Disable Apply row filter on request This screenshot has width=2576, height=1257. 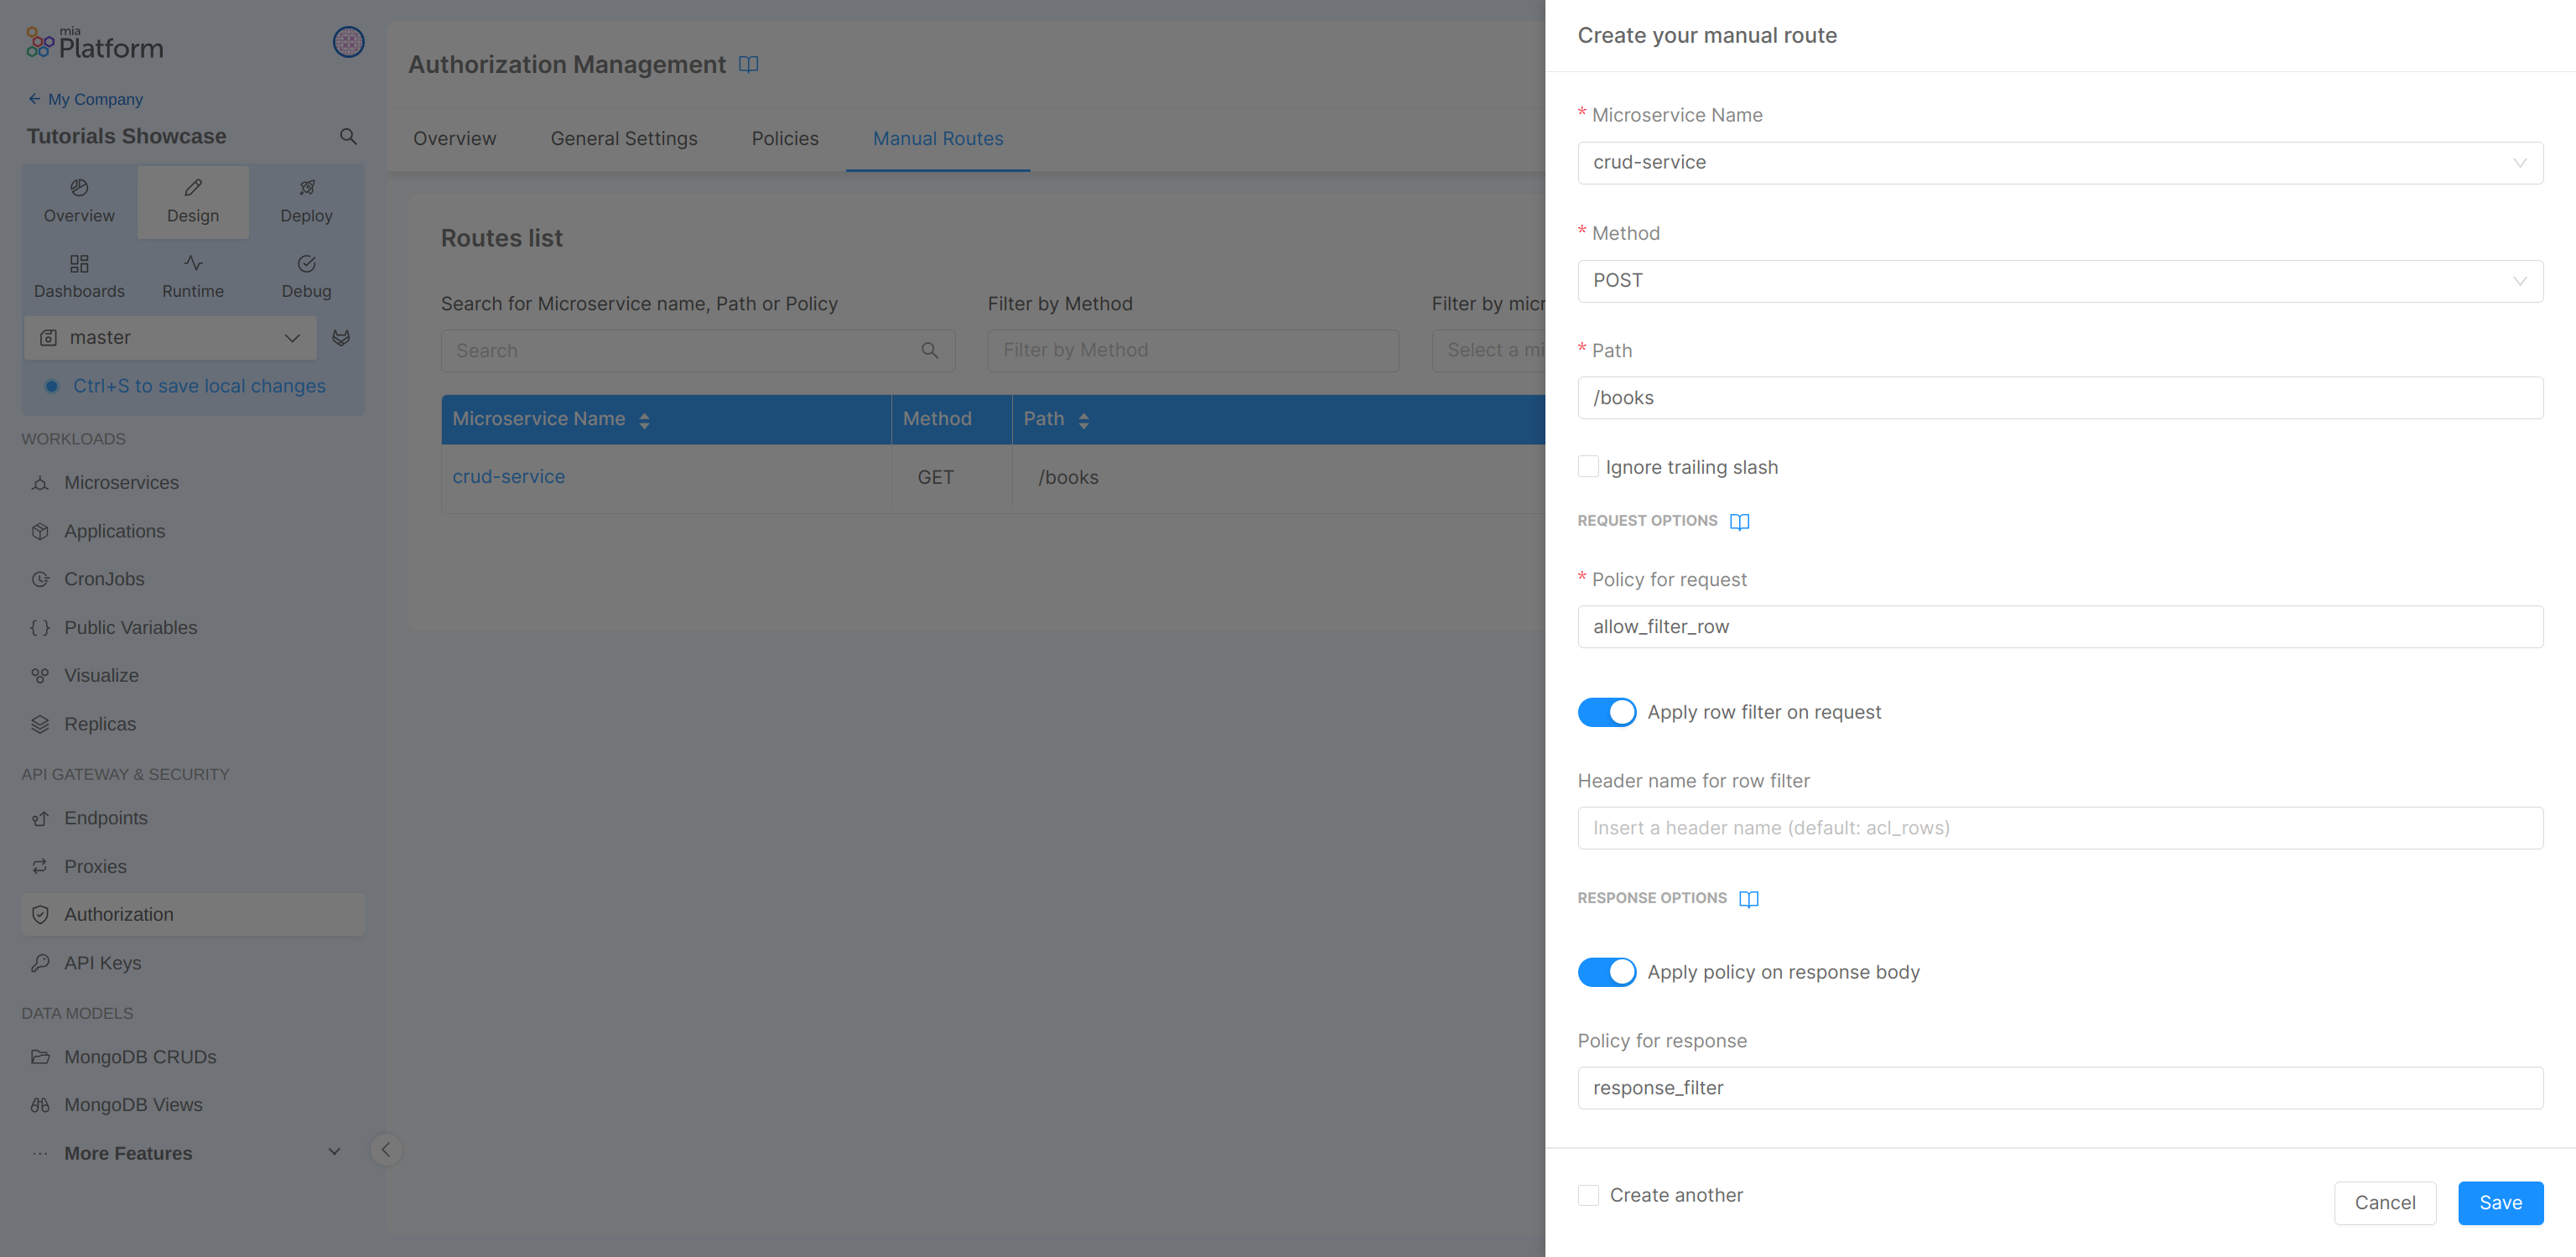[x=1607, y=712]
